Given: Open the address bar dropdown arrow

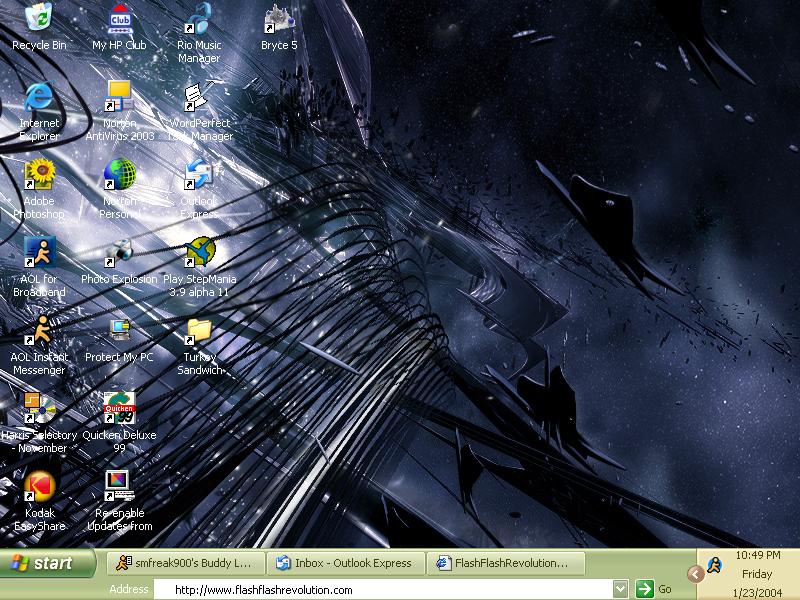Looking at the screenshot, I should pos(620,589).
